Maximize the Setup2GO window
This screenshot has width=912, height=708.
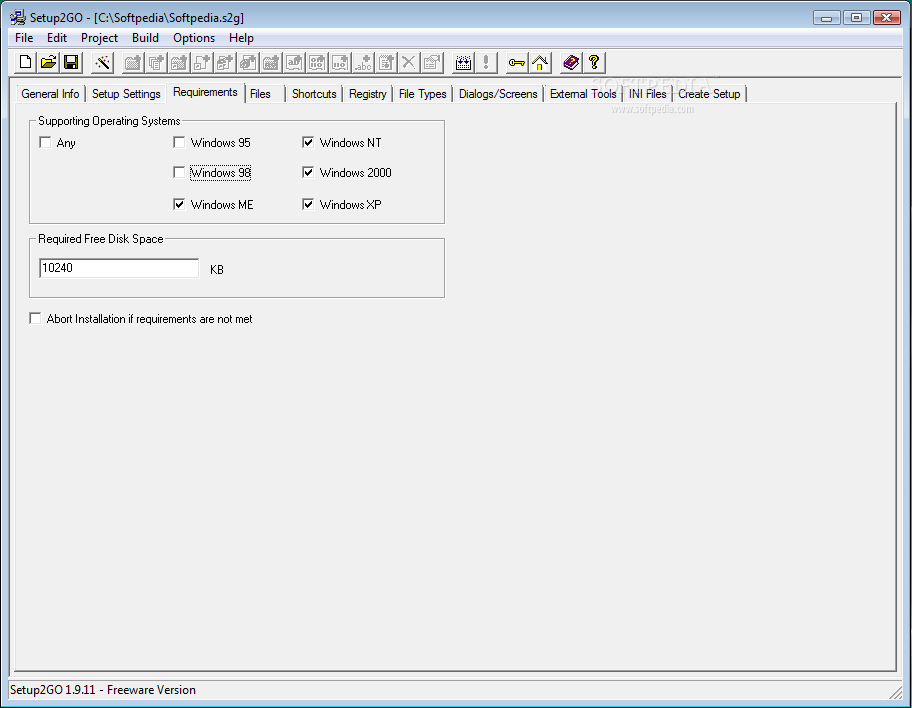(856, 17)
